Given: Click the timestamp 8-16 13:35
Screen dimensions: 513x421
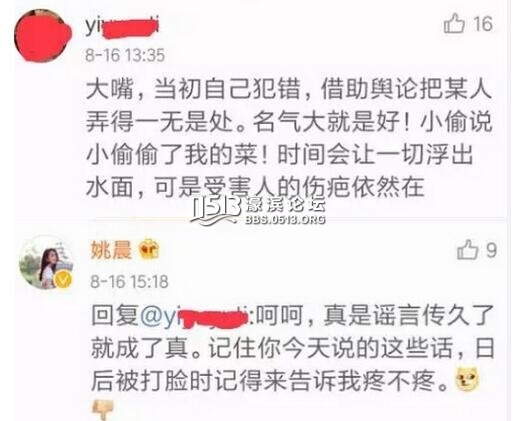Looking at the screenshot, I should 125,55.
